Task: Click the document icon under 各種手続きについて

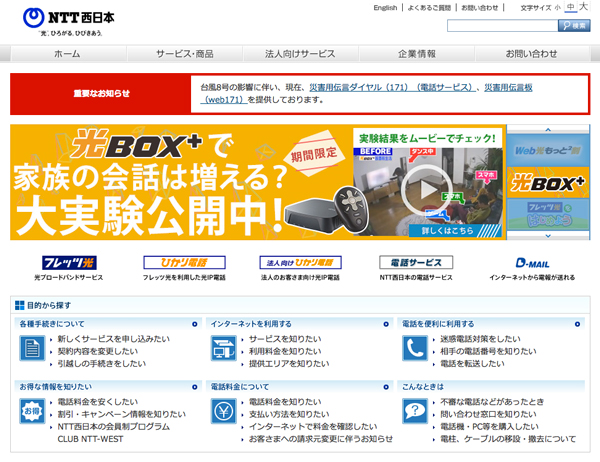Action: pos(30,348)
